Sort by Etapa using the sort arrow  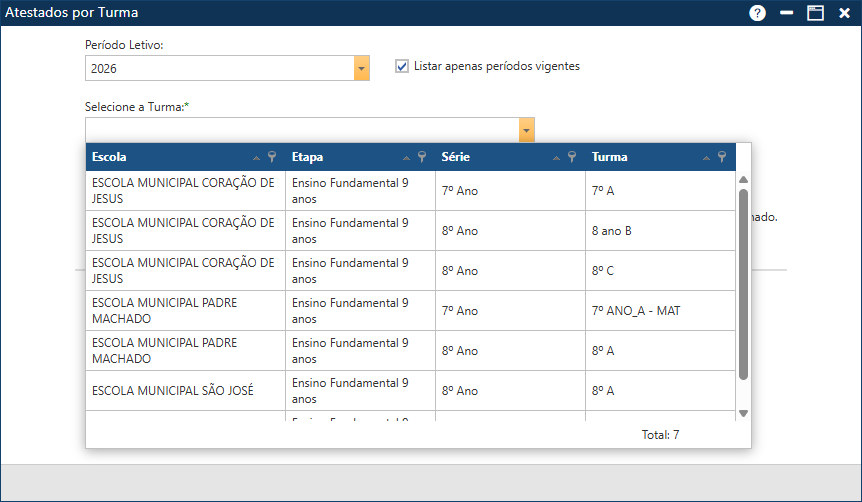point(407,158)
